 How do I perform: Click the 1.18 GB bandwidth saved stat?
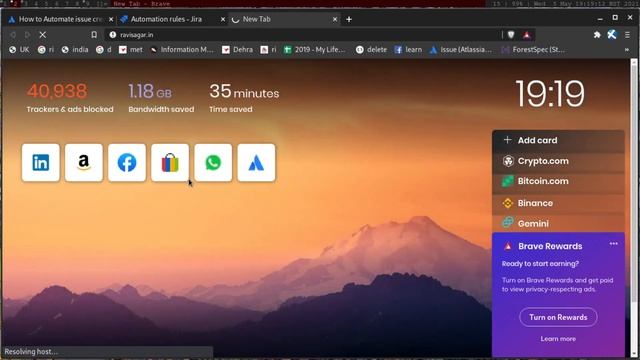click(x=161, y=98)
